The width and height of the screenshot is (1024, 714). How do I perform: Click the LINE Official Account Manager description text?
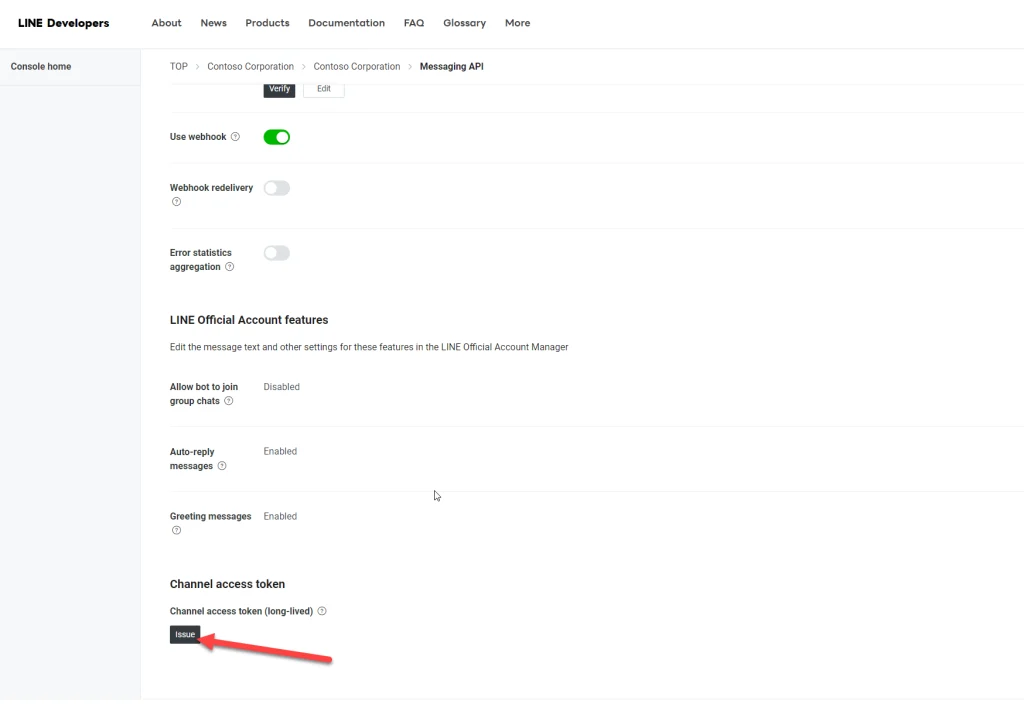(369, 347)
